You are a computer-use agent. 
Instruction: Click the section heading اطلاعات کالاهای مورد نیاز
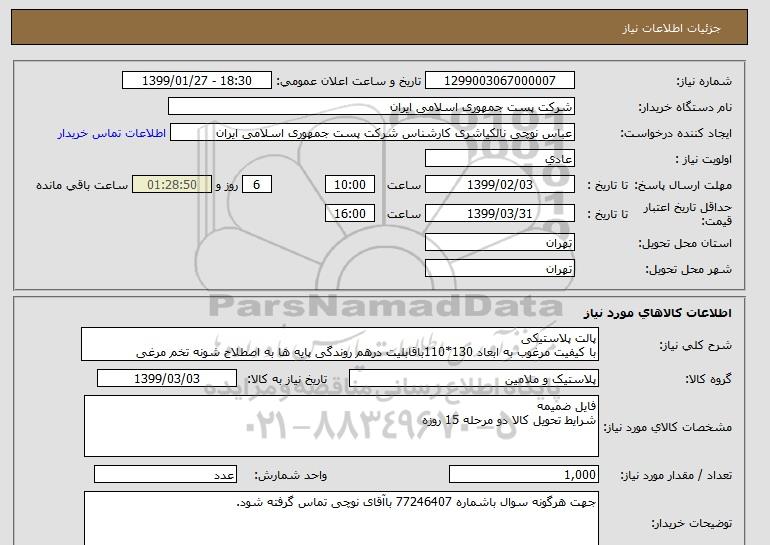658,313
